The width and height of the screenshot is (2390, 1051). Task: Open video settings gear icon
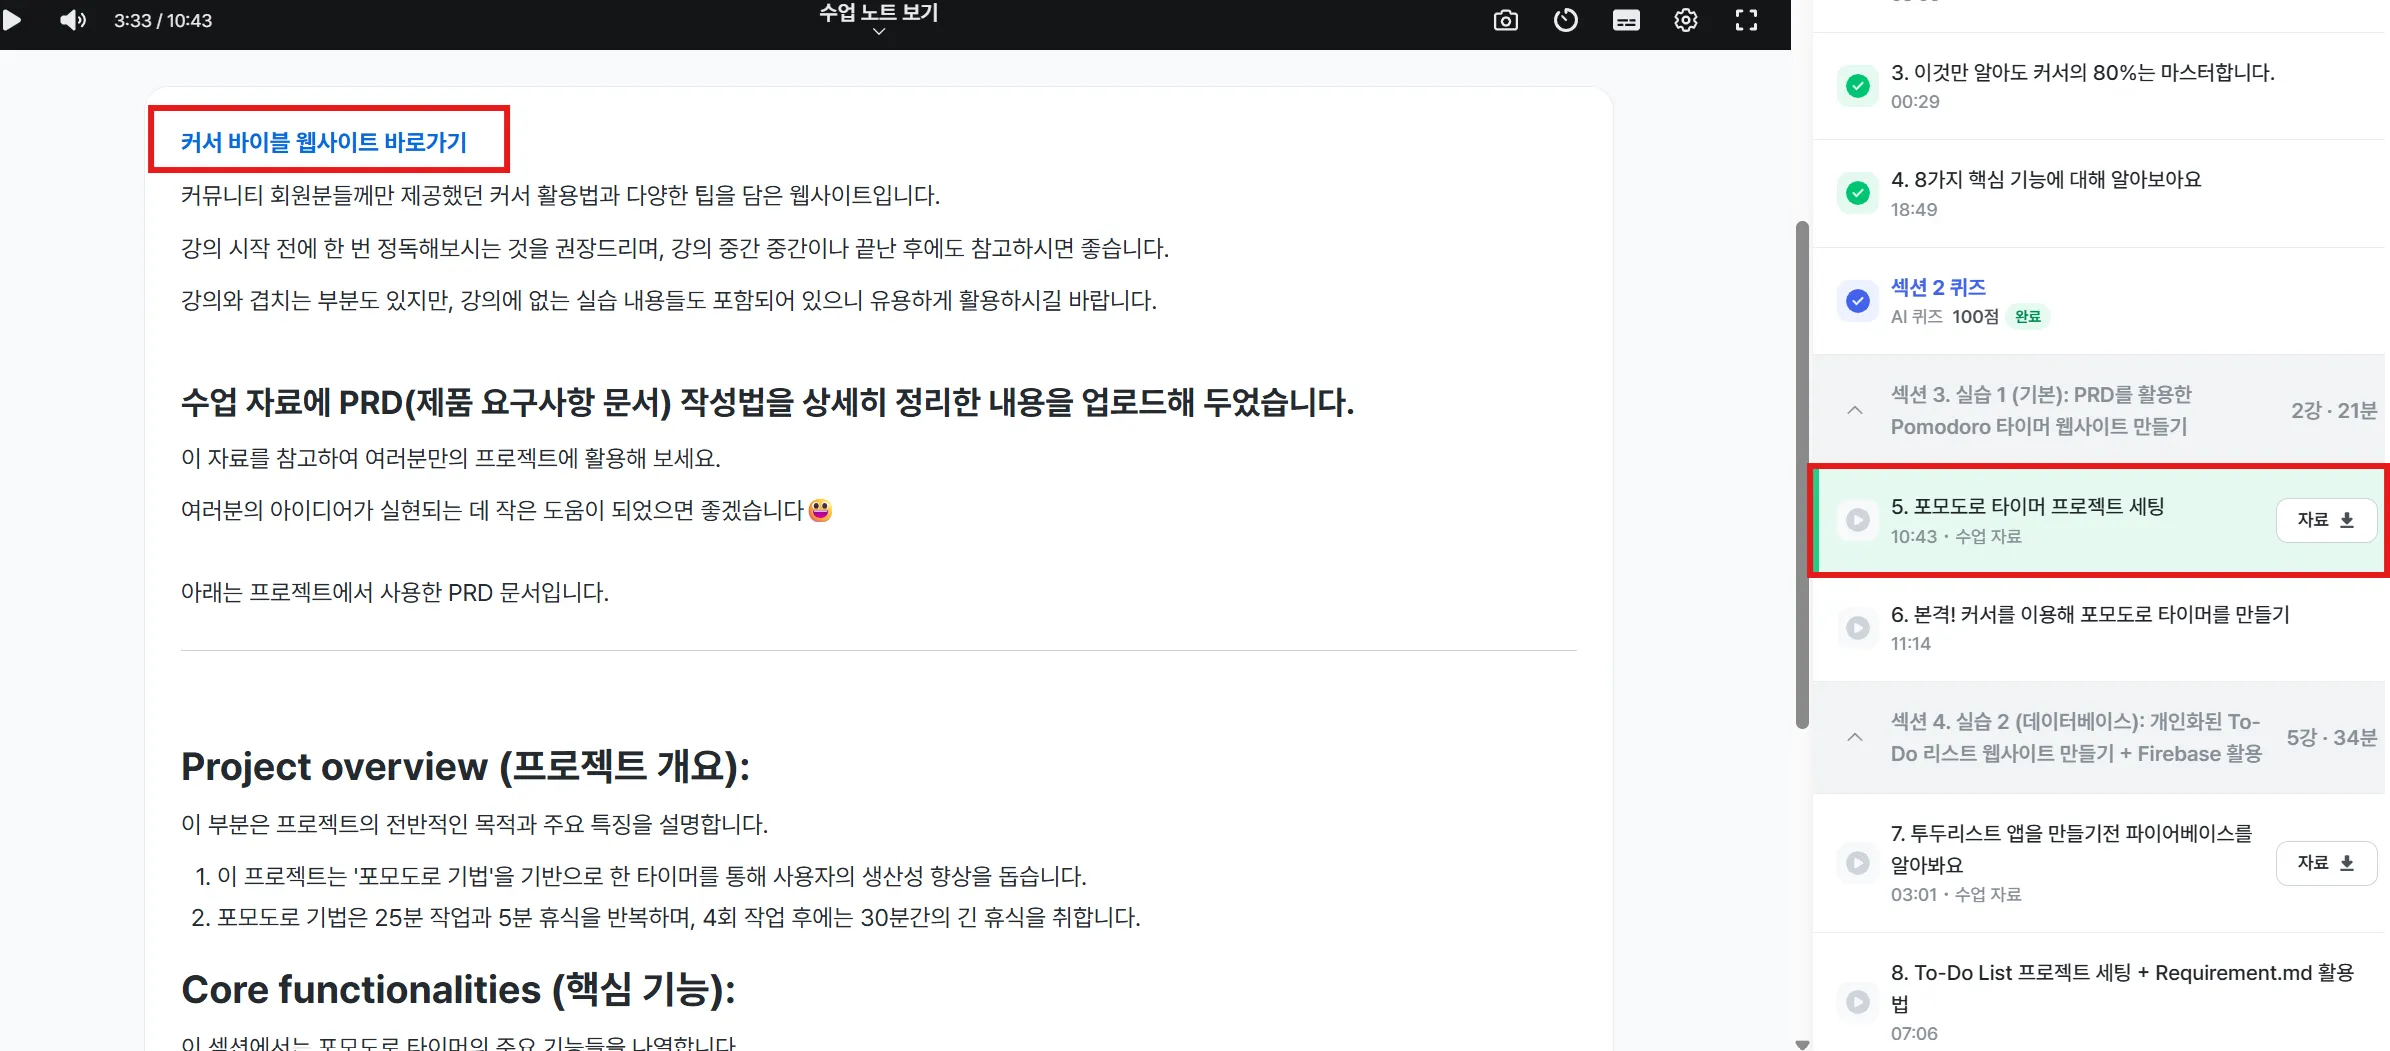pos(1686,20)
